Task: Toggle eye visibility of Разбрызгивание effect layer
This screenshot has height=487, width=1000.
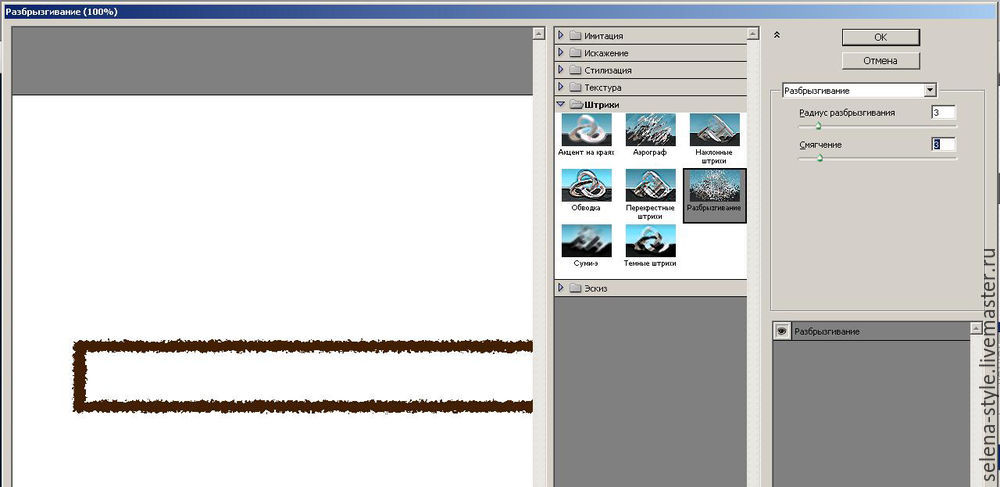Action: pos(781,331)
